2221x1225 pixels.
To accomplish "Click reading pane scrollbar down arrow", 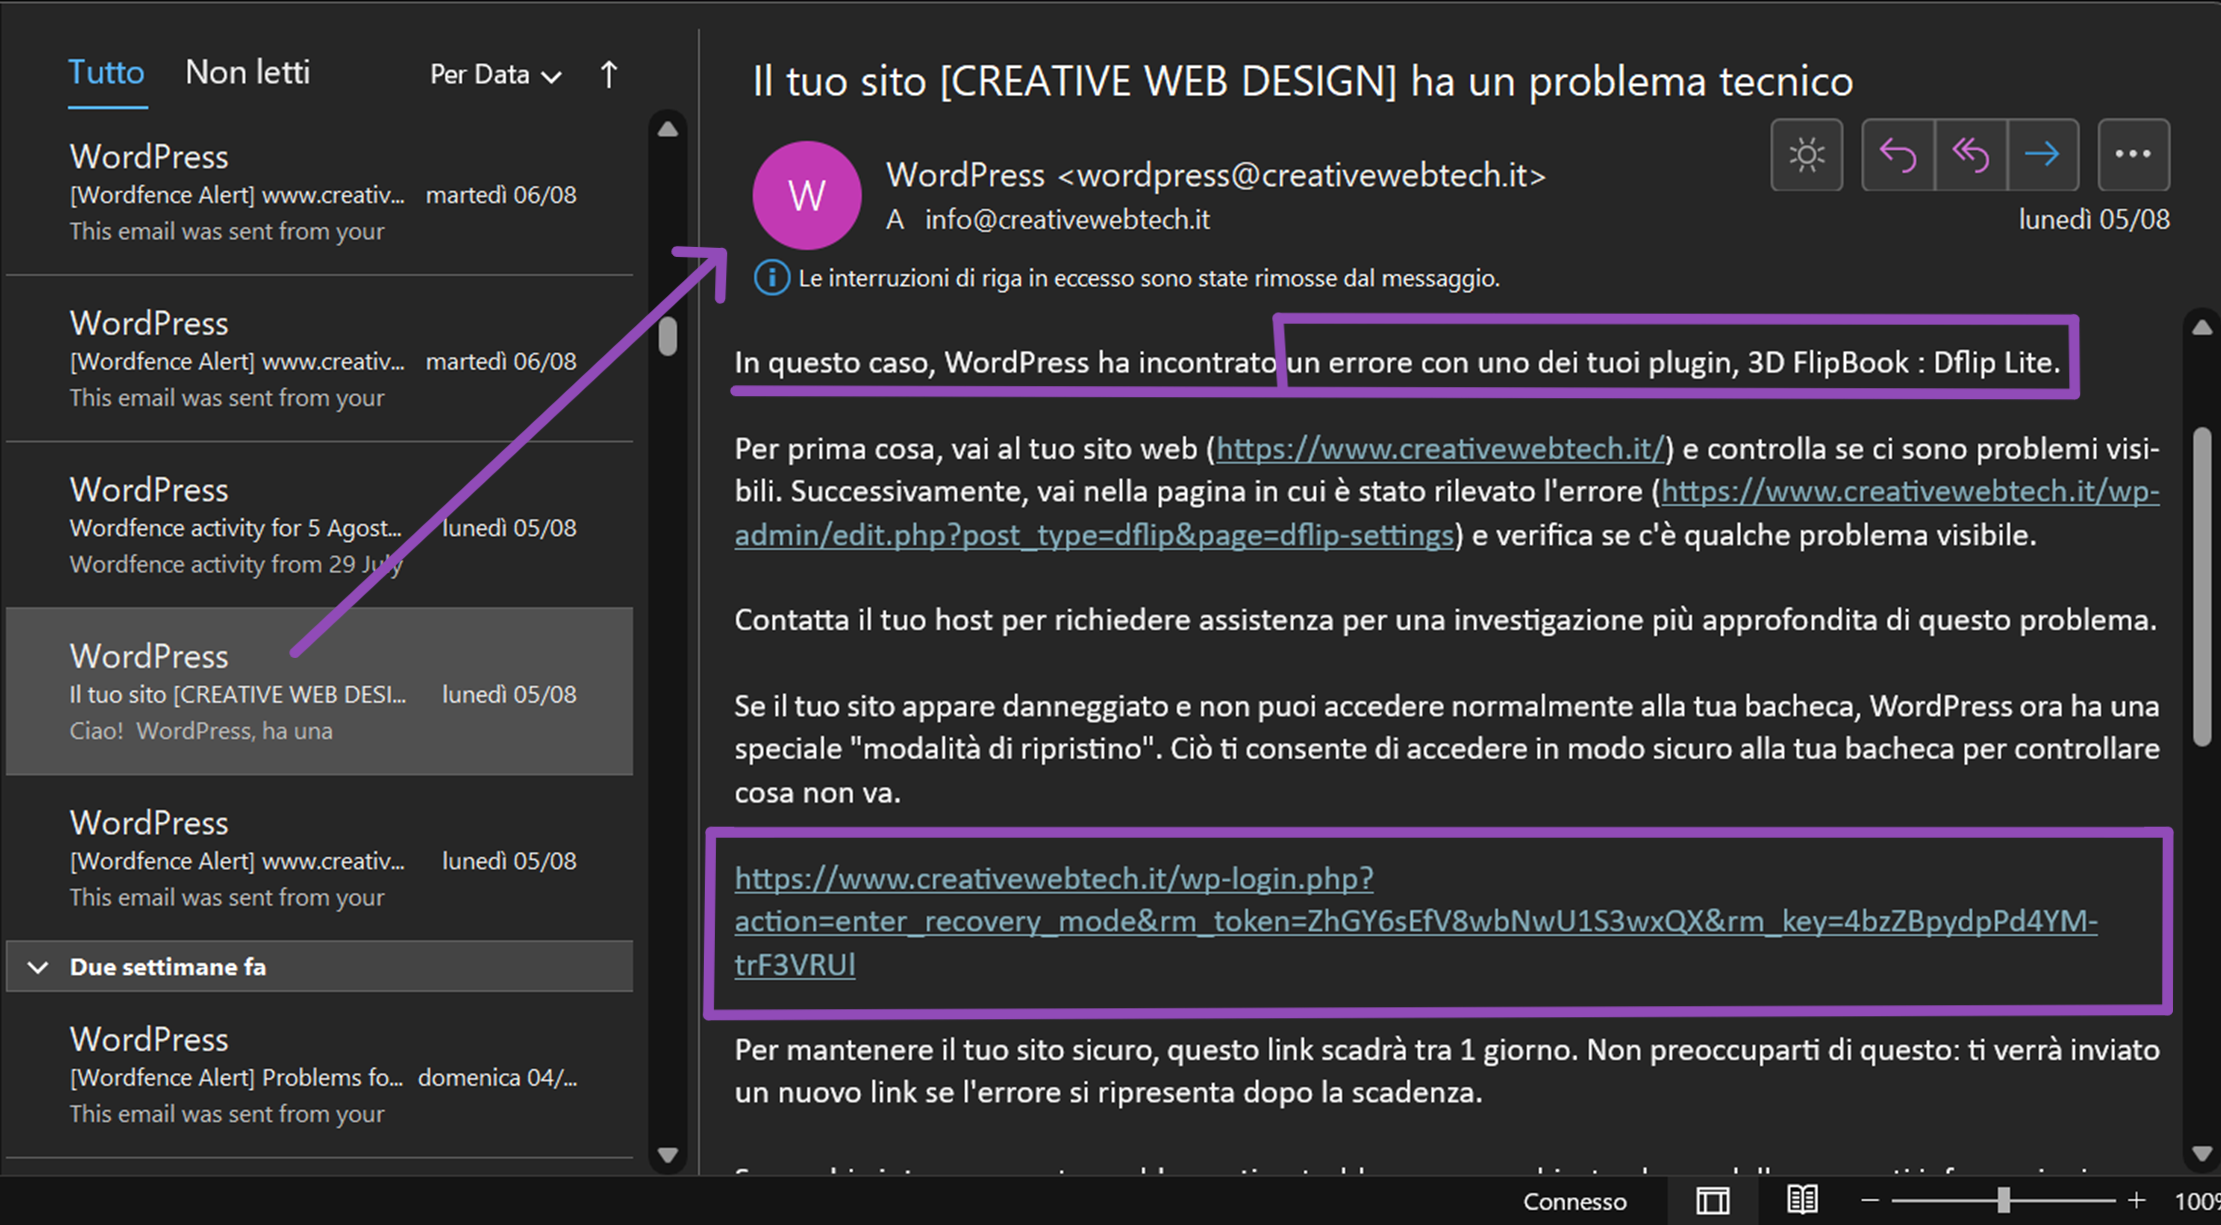I will pyautogui.click(x=2202, y=1153).
